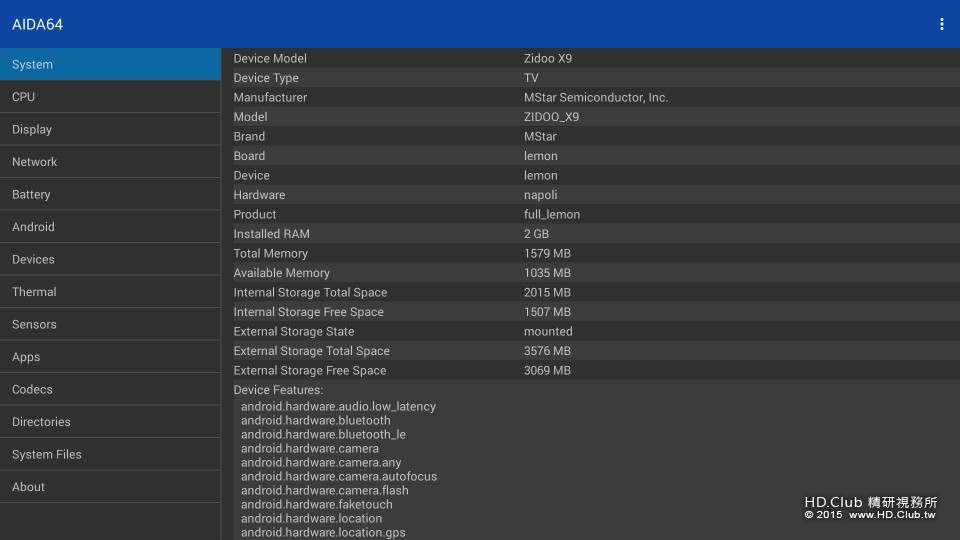
Task: Select External Storage Total Space value 3576 MB
Action: pyautogui.click(x=547, y=351)
